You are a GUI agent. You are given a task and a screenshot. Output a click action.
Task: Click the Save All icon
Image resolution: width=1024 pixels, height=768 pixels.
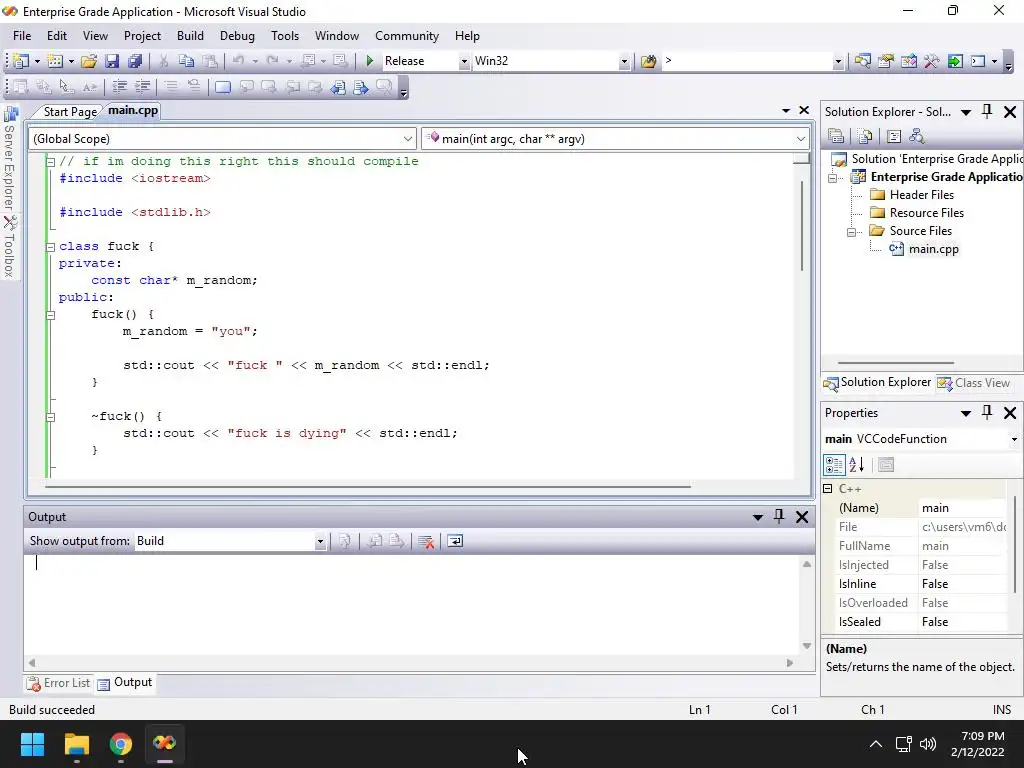[135, 61]
